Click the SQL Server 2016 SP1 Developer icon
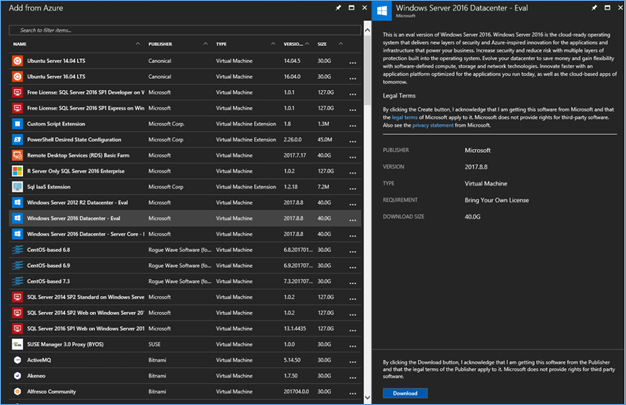 coord(17,92)
